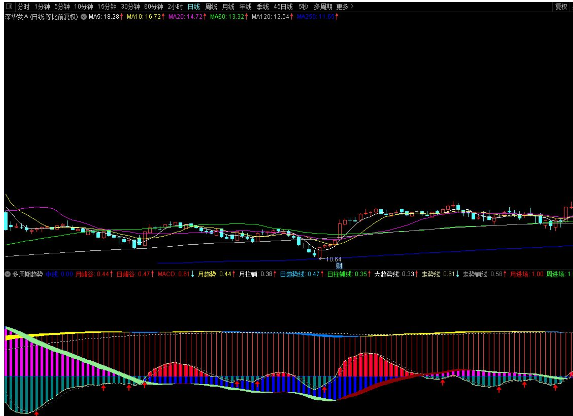Select the 45日线 period tab
Screen dimensions: 573x416
coord(283,7)
